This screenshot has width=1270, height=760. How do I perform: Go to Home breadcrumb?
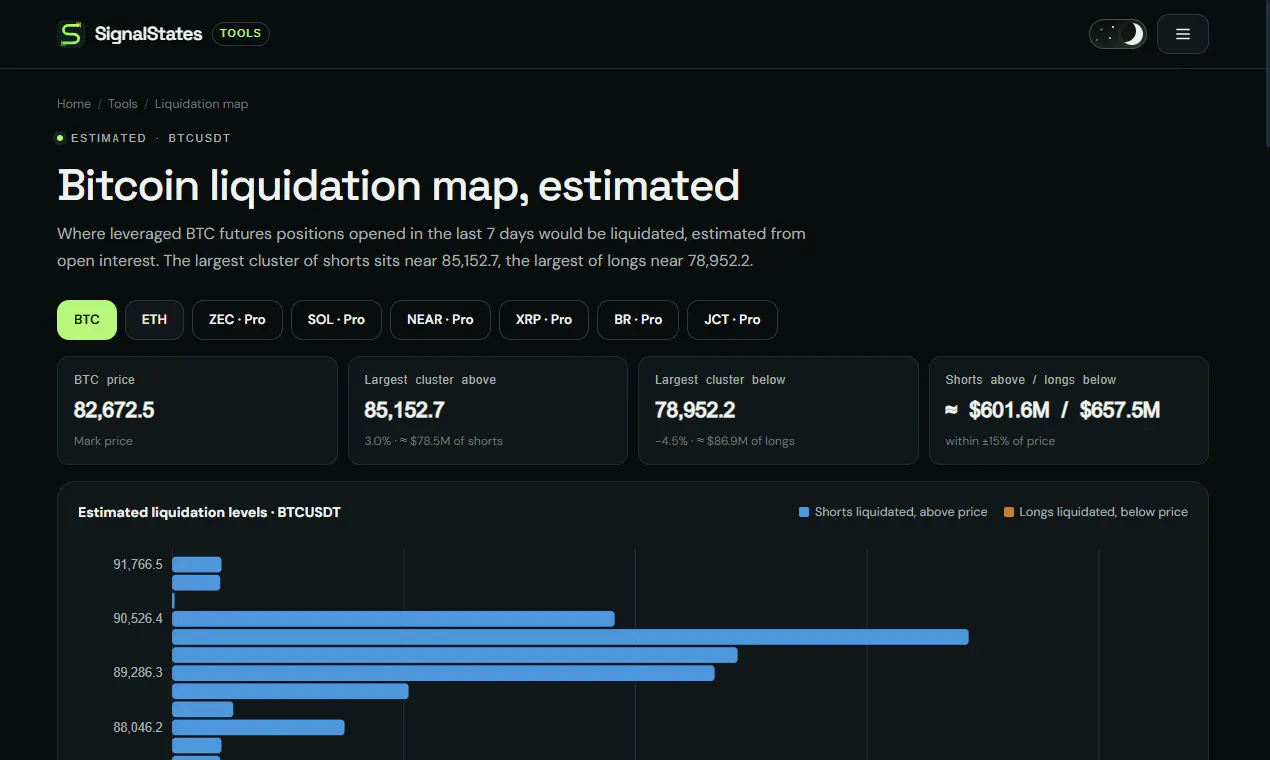tap(74, 104)
